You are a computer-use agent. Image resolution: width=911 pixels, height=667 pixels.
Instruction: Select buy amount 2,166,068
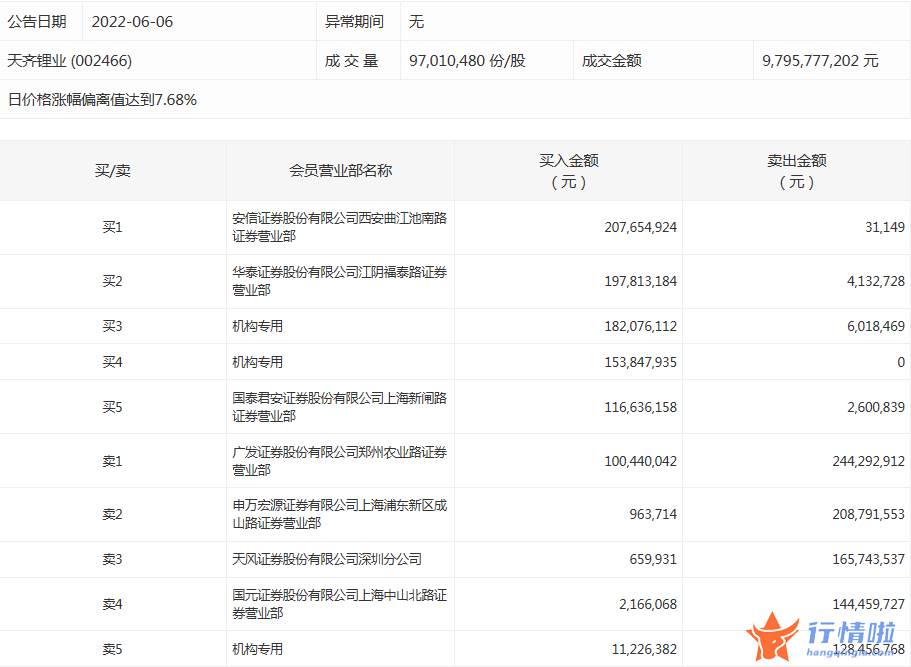(x=648, y=604)
